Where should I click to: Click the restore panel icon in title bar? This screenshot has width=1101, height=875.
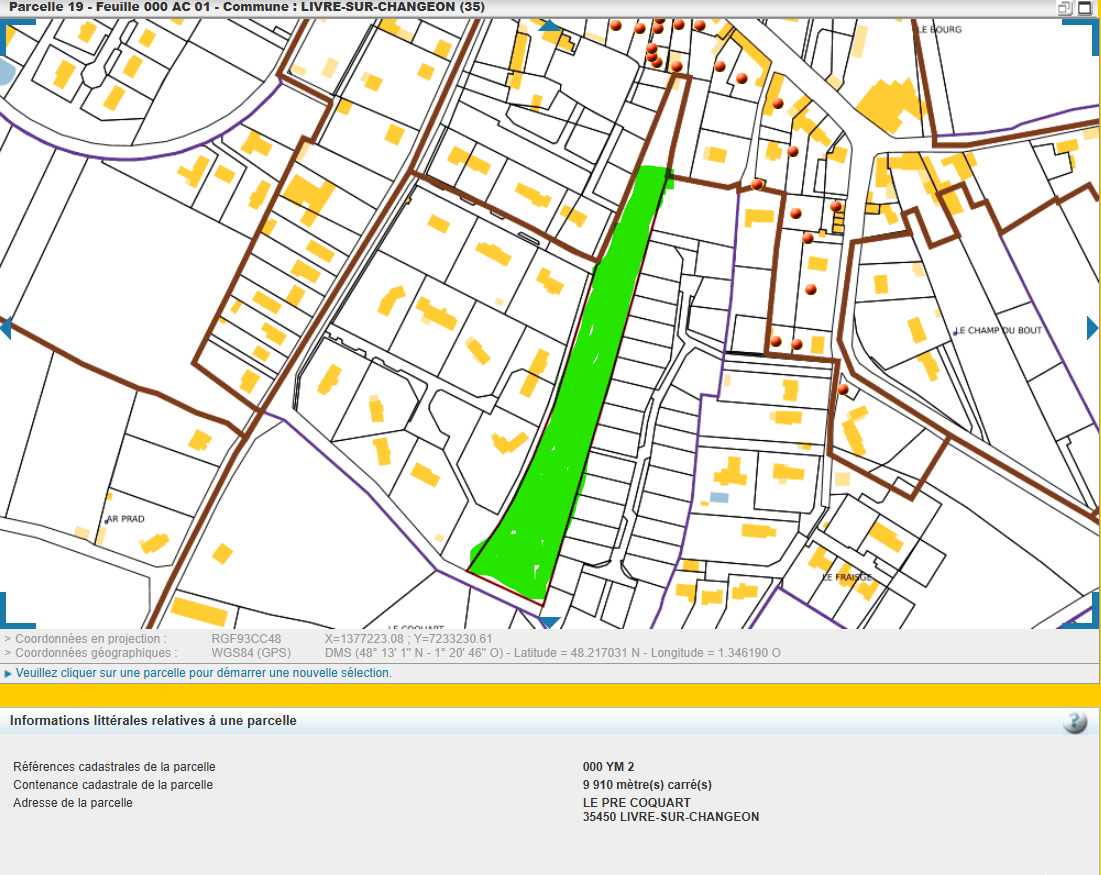(1065, 8)
